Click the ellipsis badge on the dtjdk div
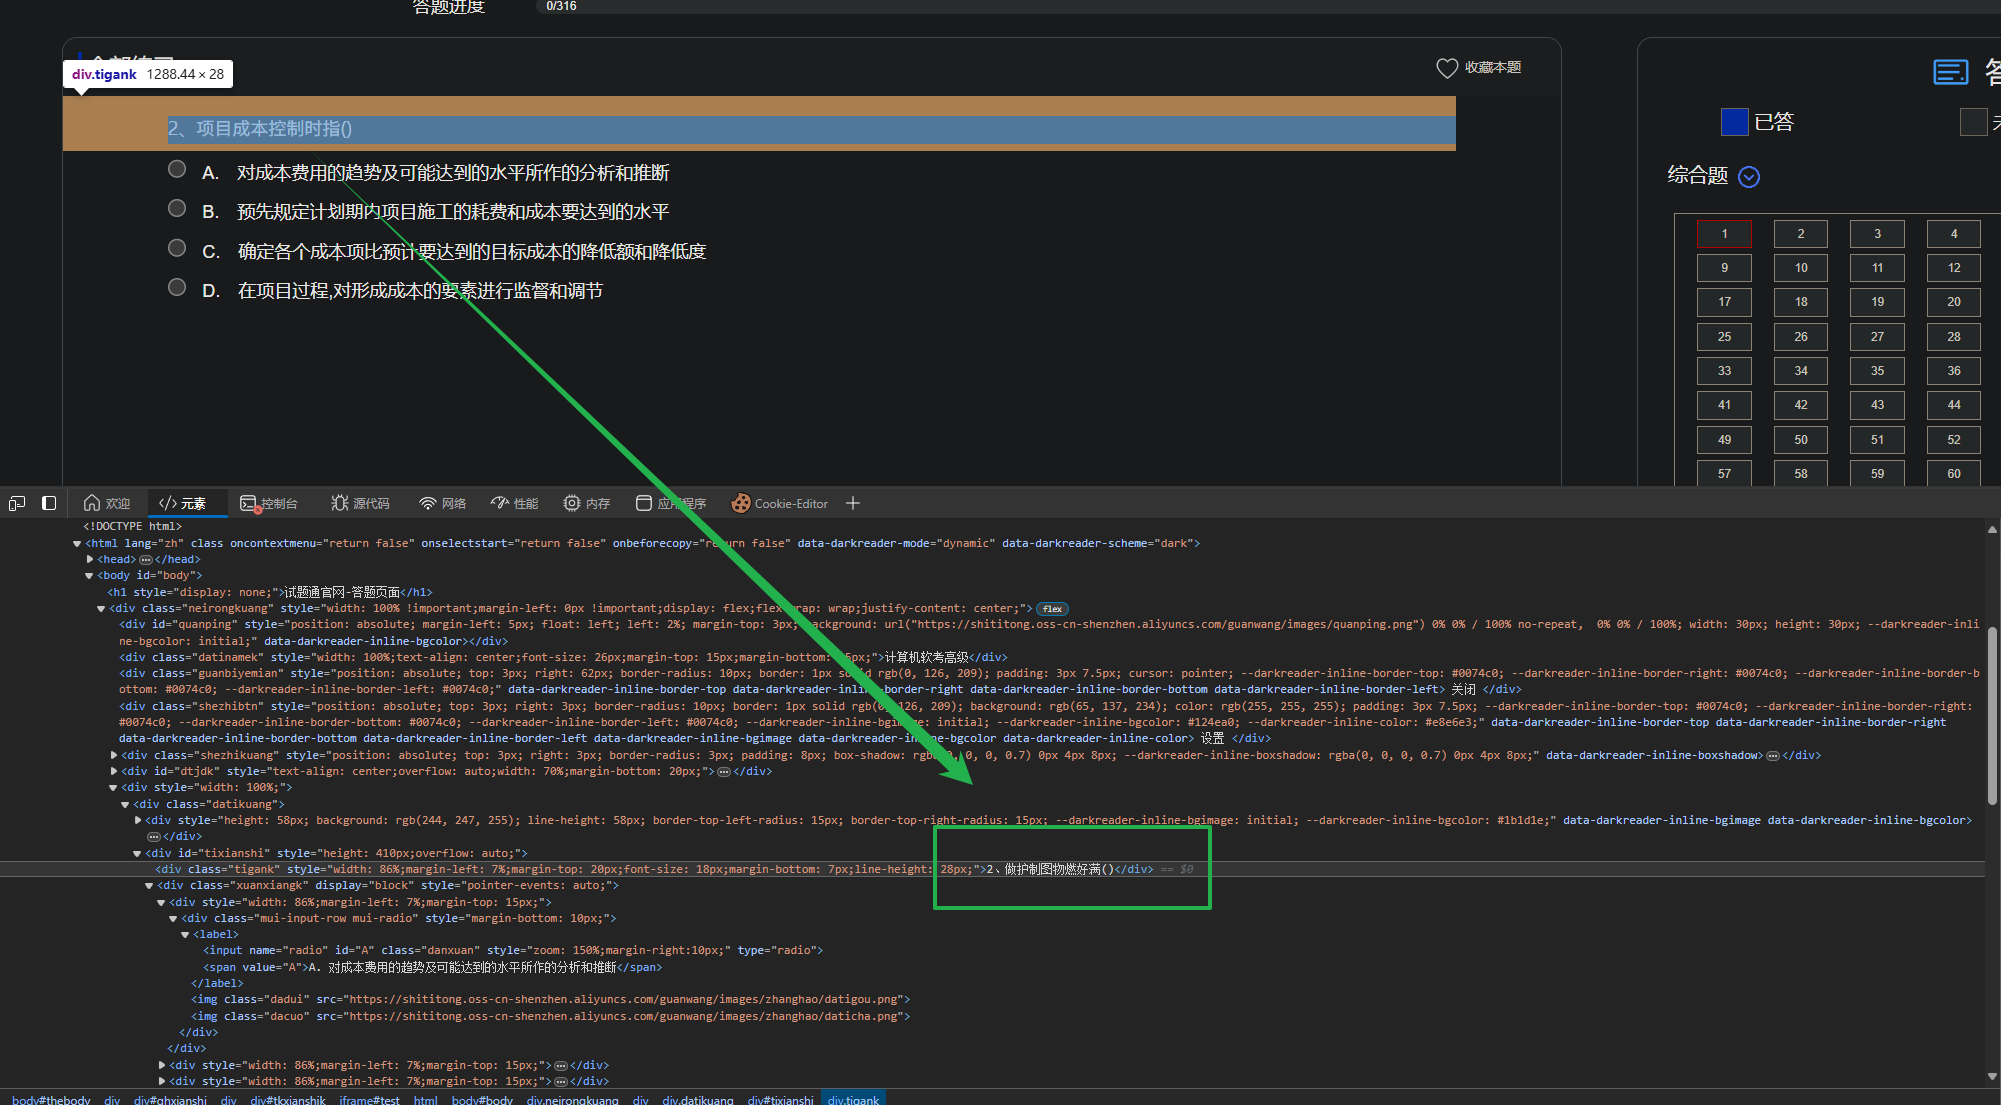Image resolution: width=2001 pixels, height=1105 pixels. pyautogui.click(x=724, y=772)
